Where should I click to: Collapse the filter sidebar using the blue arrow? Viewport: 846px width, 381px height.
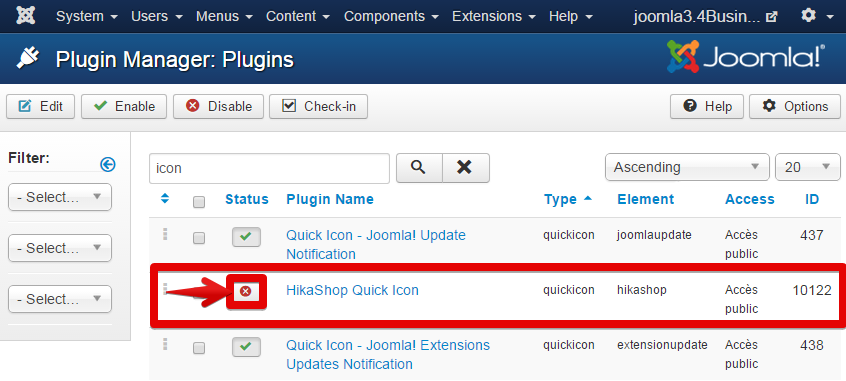click(108, 164)
